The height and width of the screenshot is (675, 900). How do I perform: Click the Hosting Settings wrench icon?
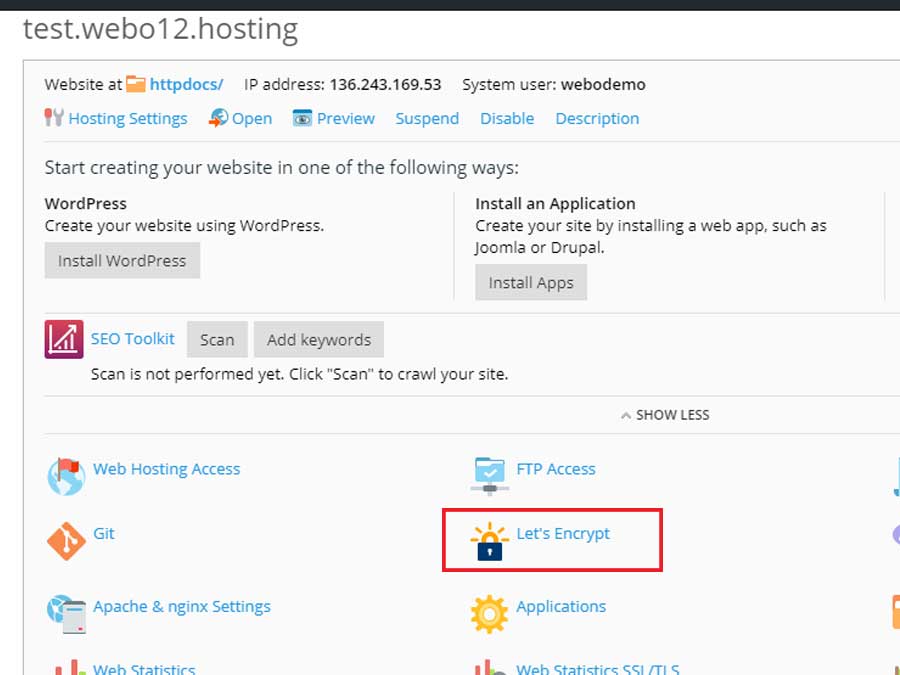coord(54,118)
